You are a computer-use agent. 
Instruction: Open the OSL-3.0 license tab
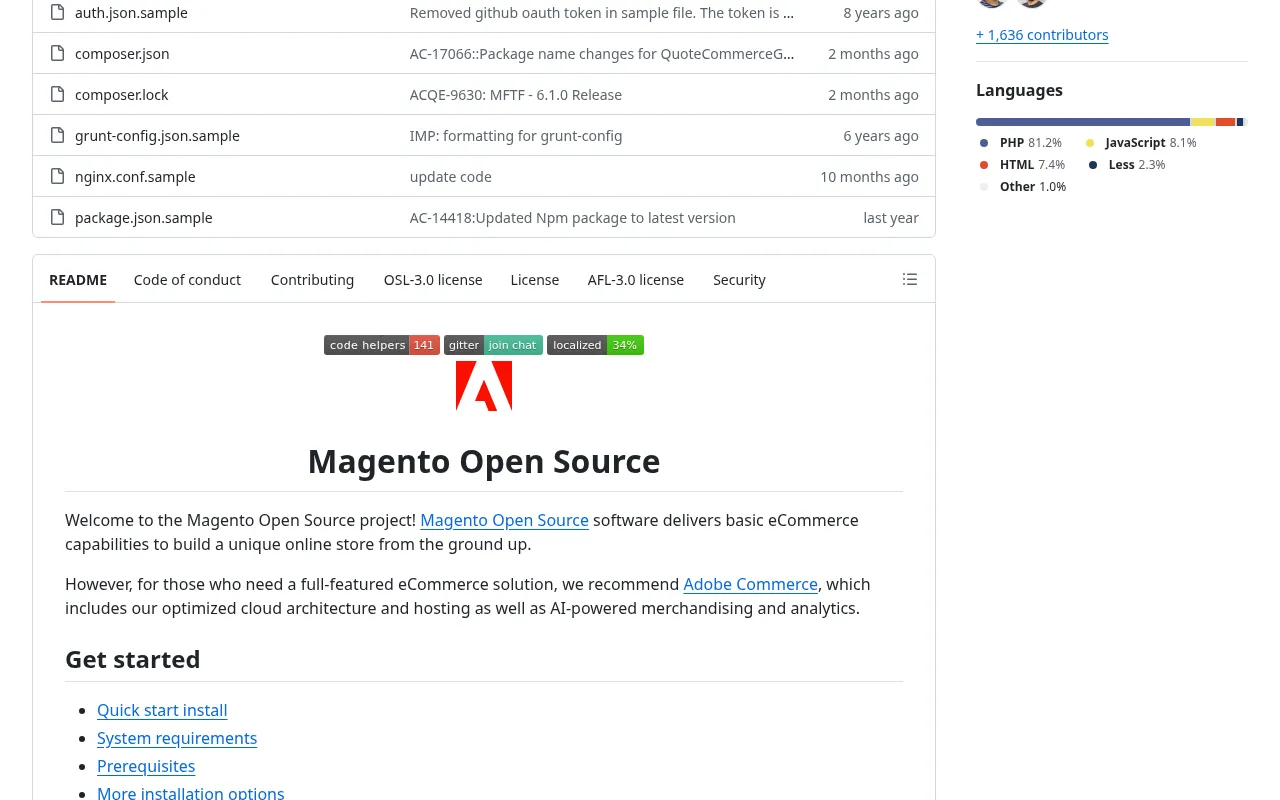(433, 280)
